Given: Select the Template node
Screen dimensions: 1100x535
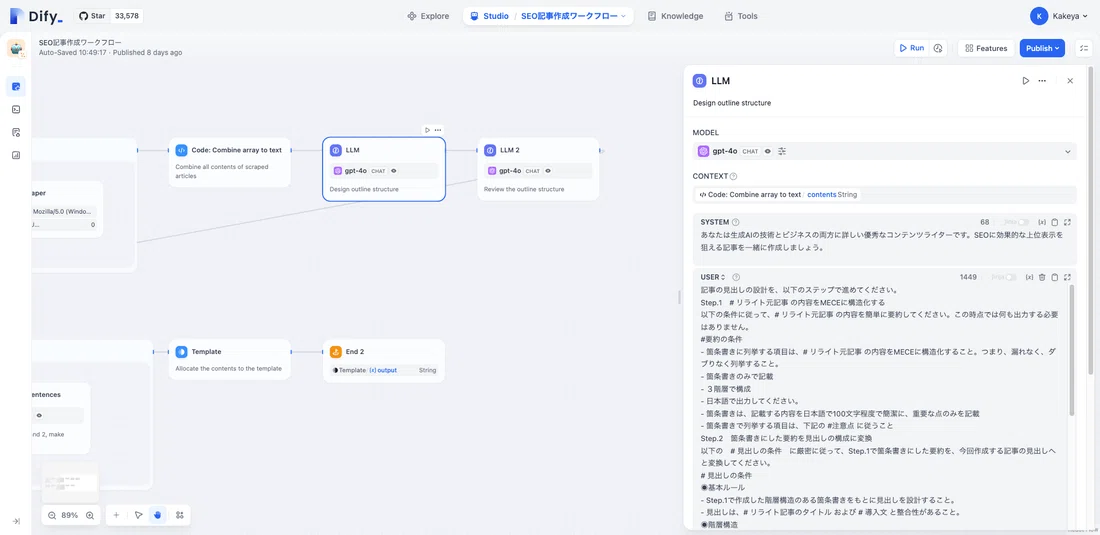Looking at the screenshot, I should 229,360.
